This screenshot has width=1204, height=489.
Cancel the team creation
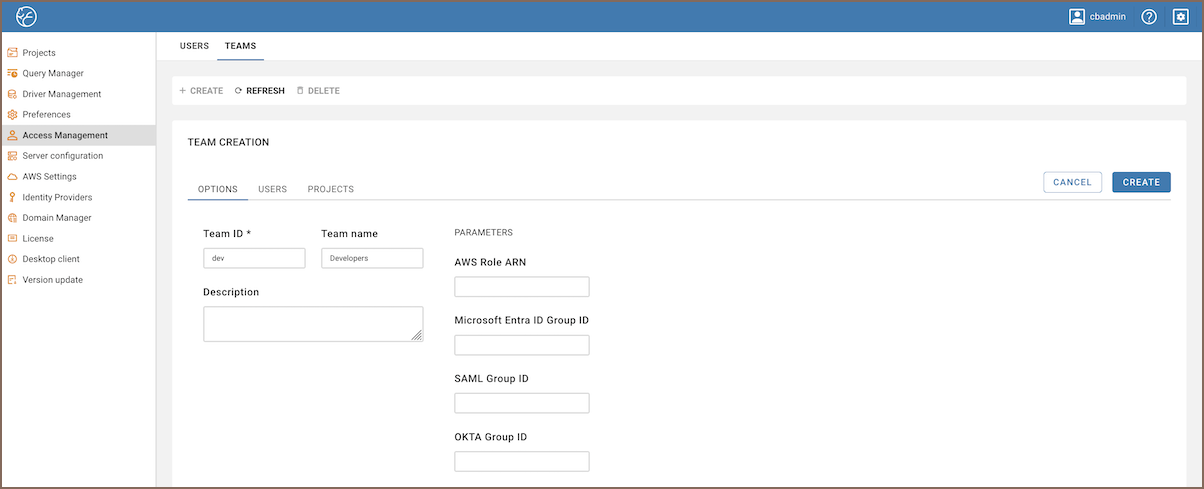1072,182
